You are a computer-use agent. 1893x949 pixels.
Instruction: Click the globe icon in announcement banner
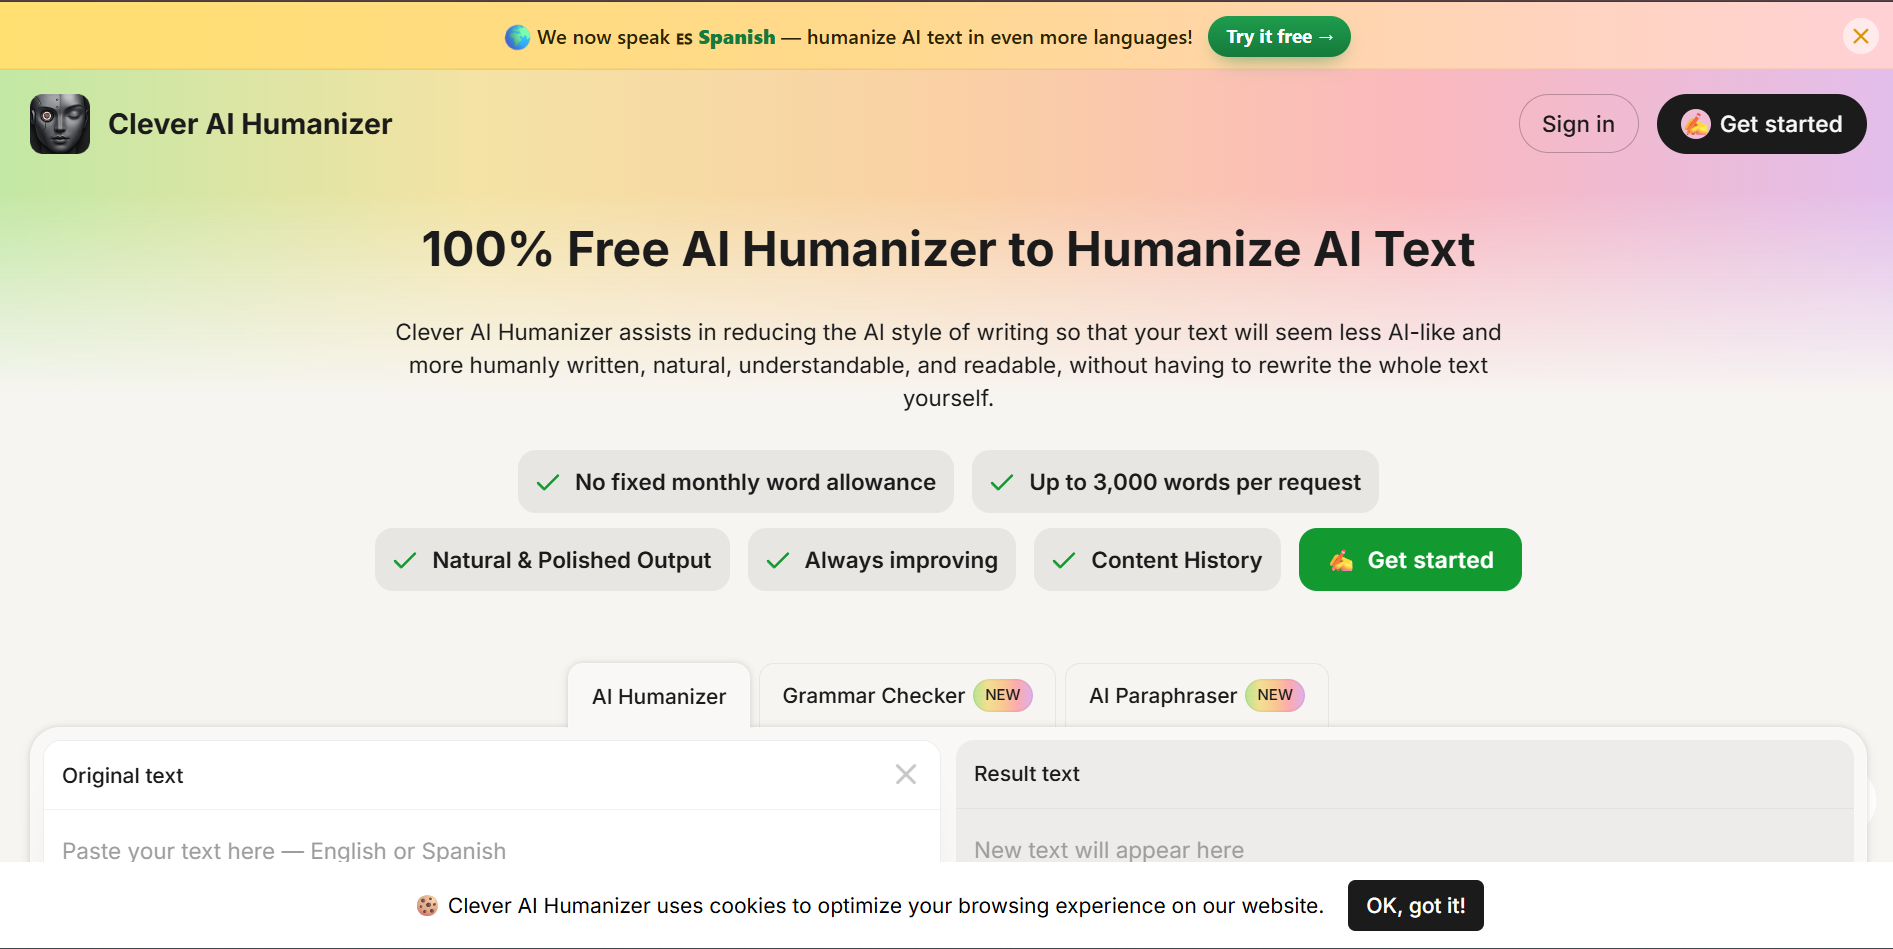coord(517,37)
